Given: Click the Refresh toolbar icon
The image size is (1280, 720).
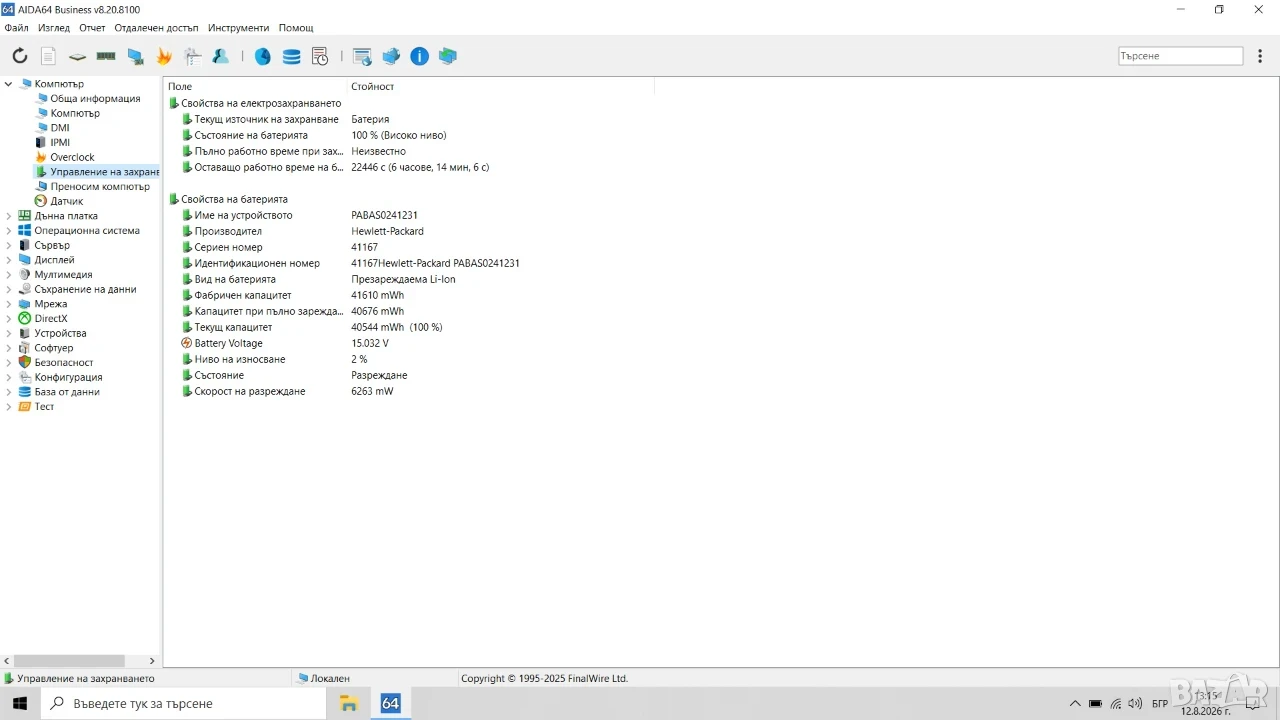Looking at the screenshot, I should coord(20,56).
